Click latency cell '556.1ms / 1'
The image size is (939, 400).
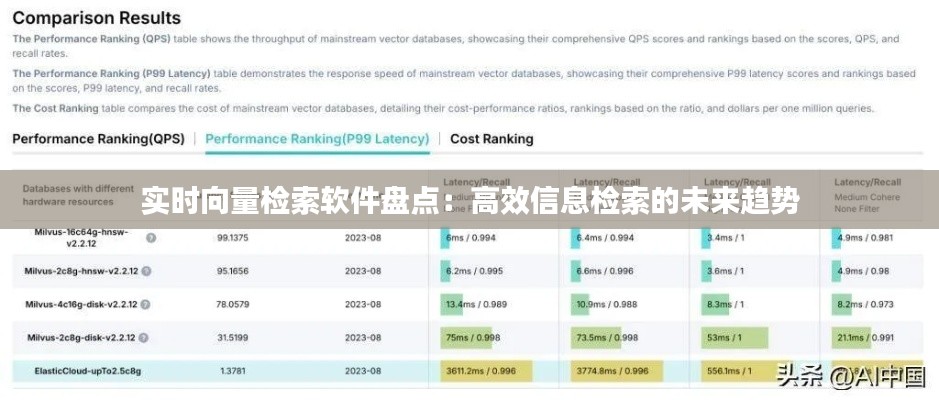click(x=730, y=371)
